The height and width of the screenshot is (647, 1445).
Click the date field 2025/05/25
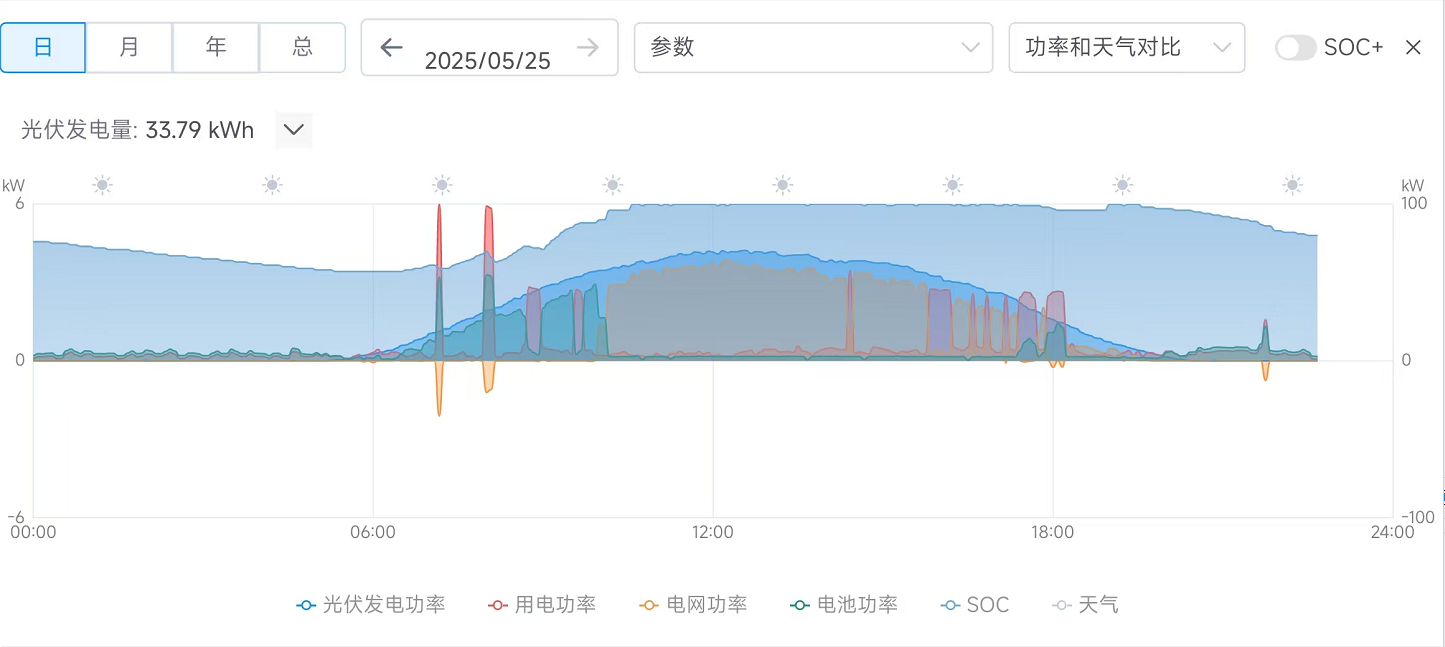pyautogui.click(x=488, y=60)
